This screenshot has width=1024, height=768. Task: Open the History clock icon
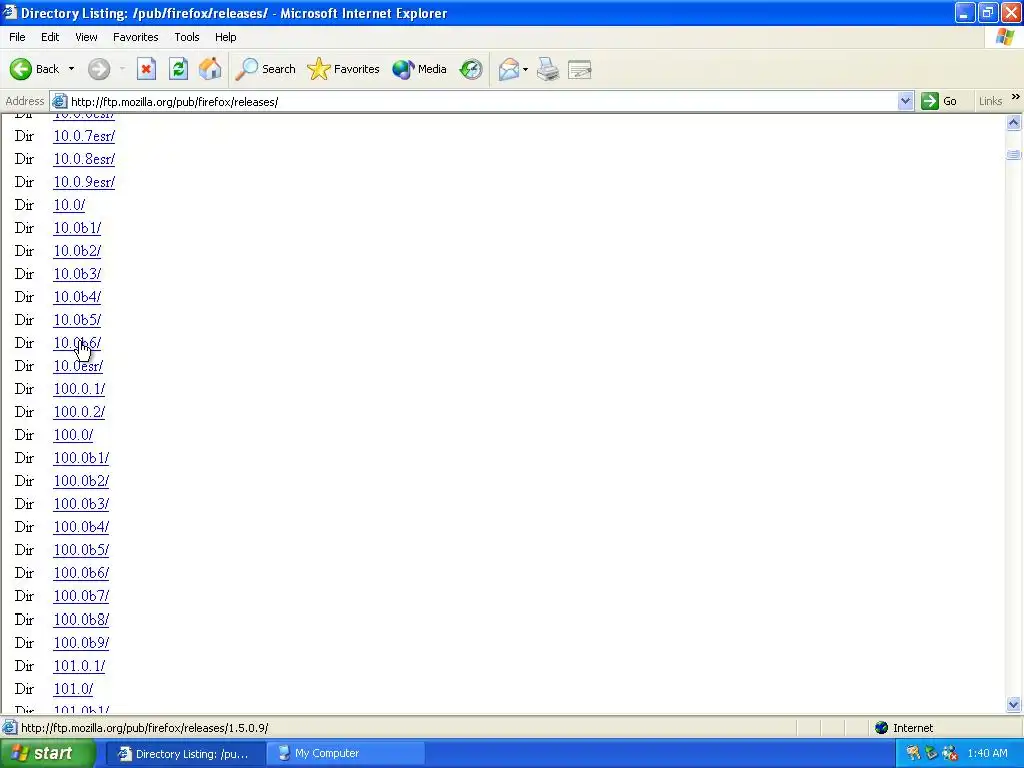[471, 69]
